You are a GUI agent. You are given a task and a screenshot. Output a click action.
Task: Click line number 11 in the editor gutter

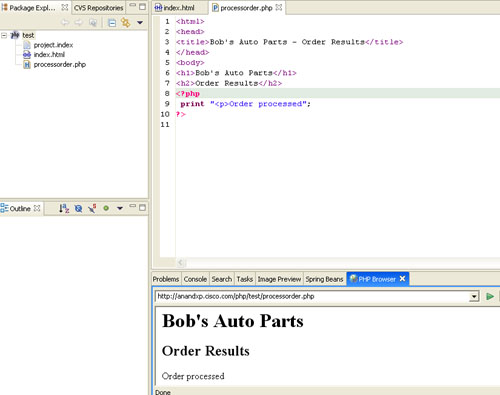click(x=165, y=125)
